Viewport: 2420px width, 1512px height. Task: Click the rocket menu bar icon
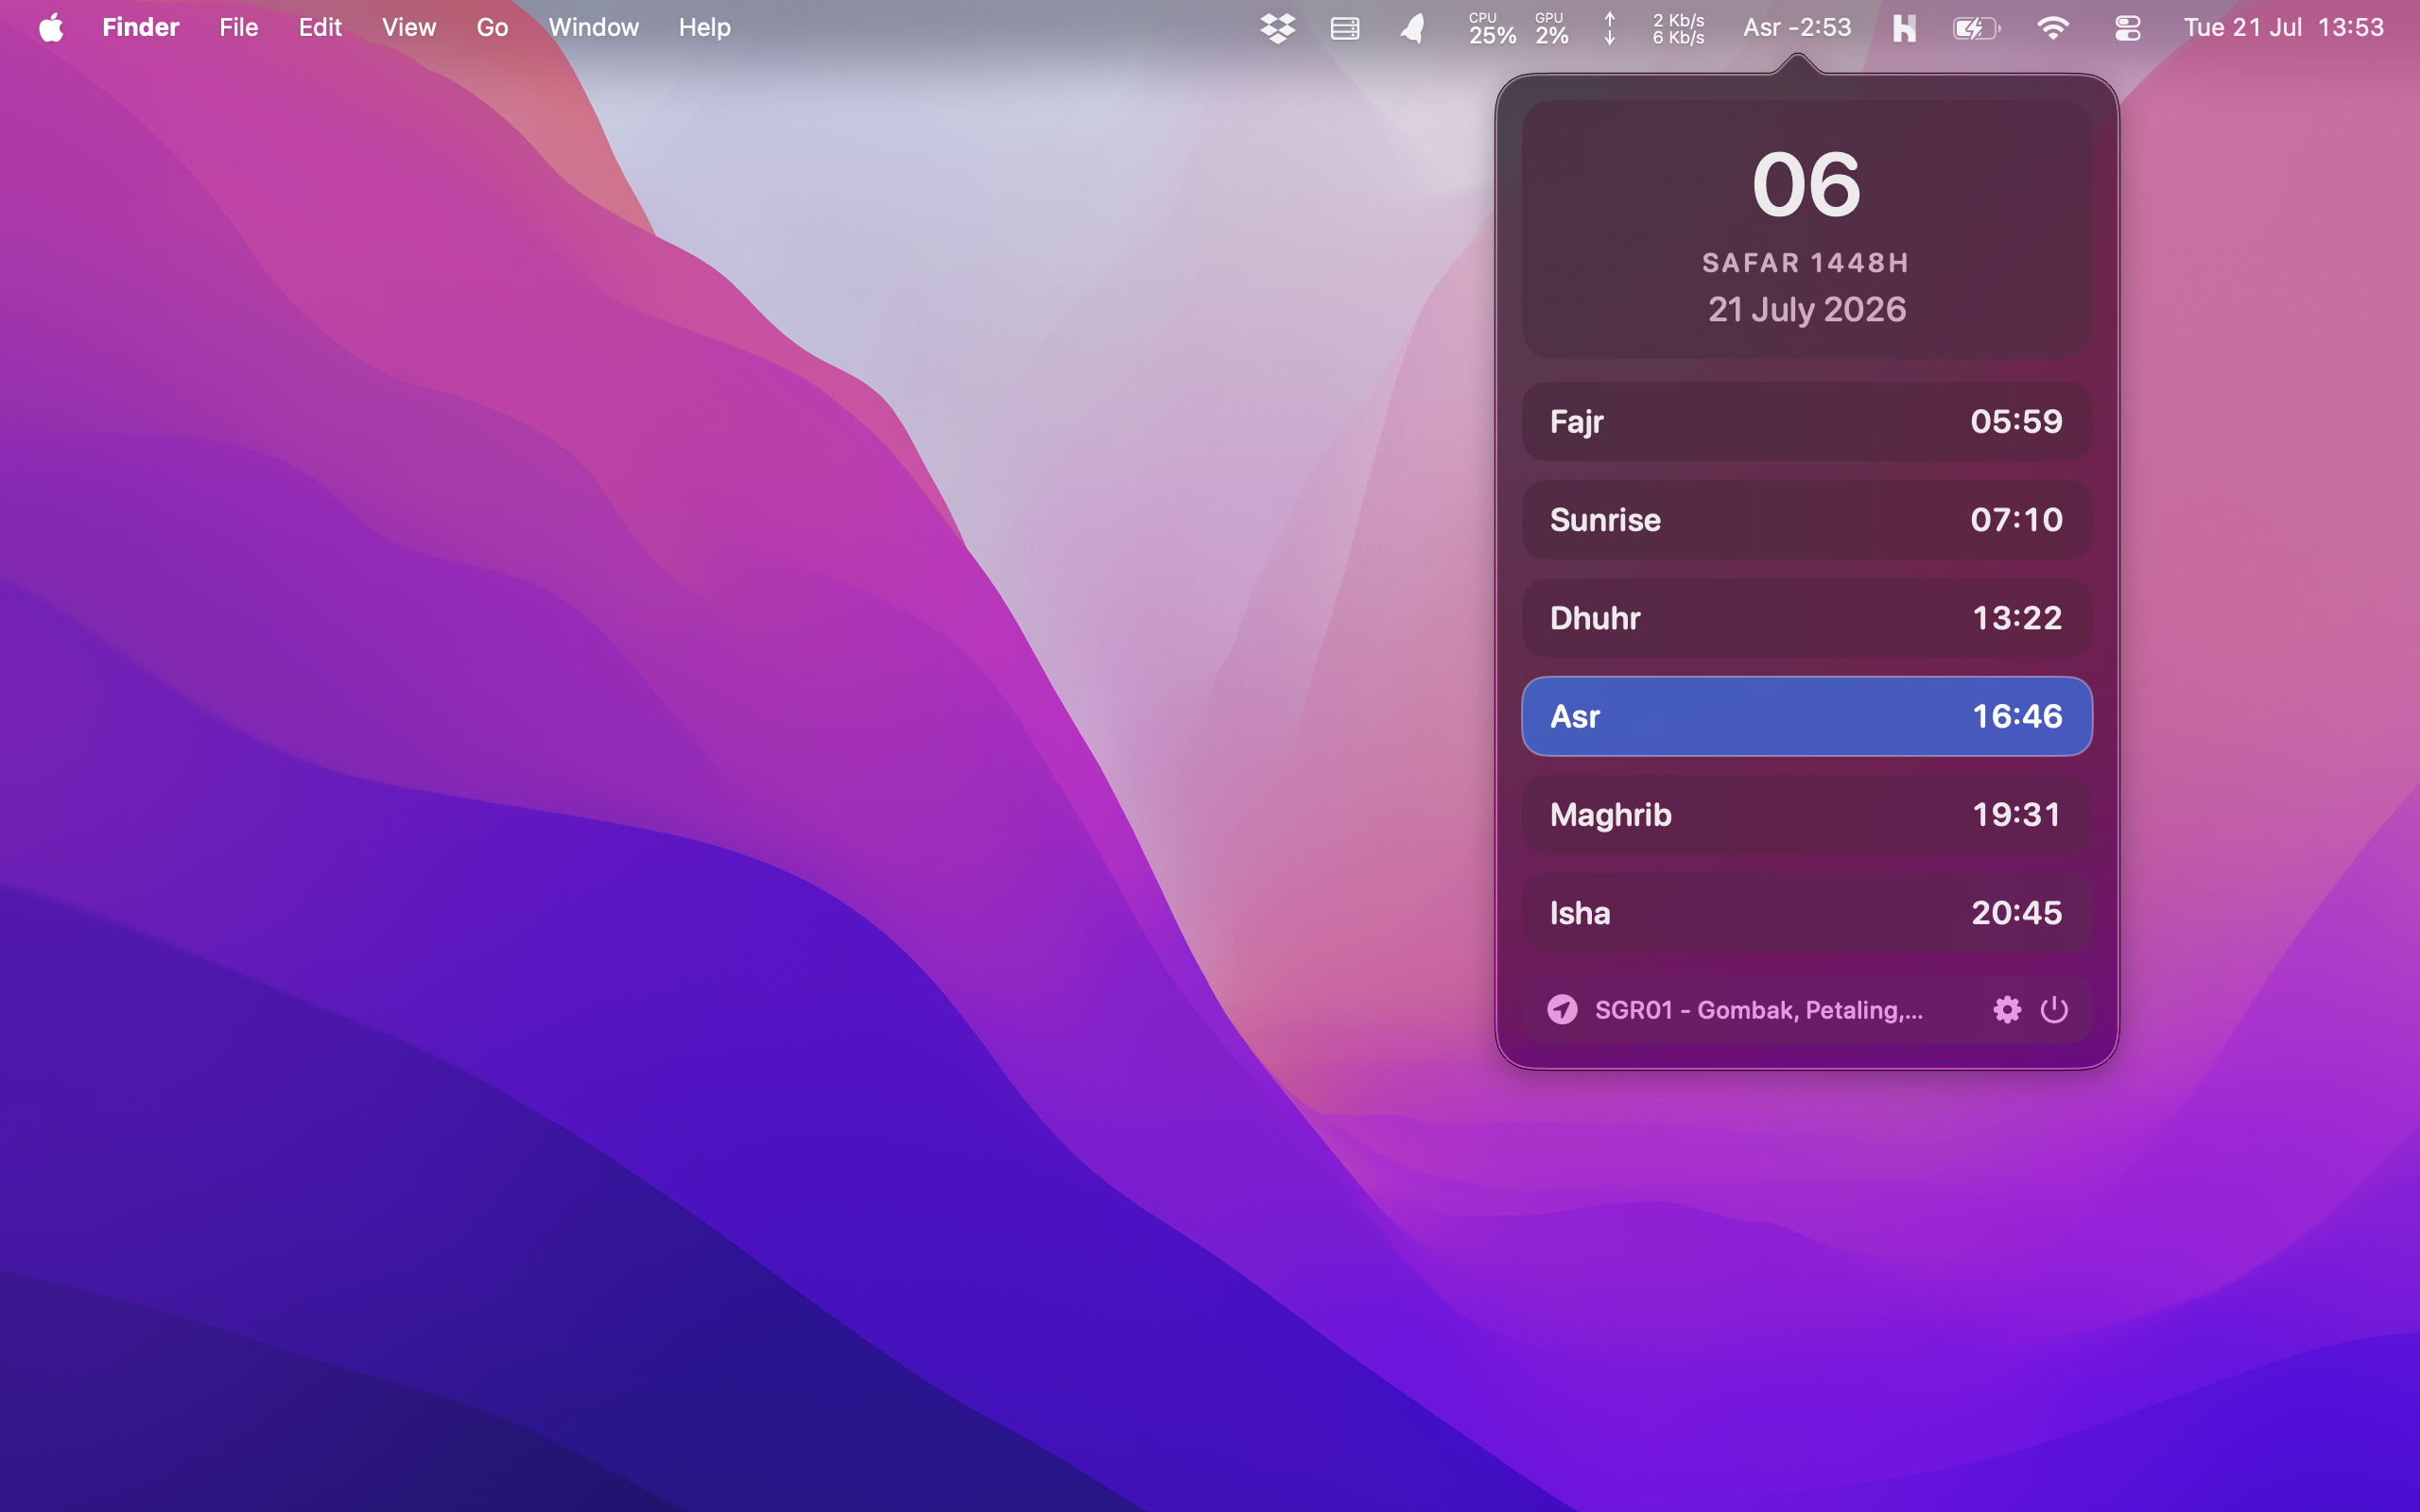click(1412, 28)
